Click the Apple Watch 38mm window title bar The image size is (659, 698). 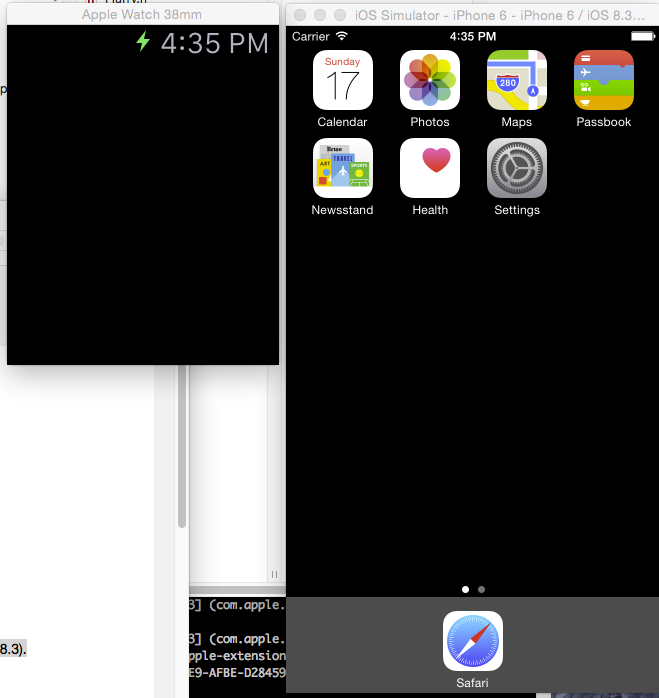pos(142,15)
